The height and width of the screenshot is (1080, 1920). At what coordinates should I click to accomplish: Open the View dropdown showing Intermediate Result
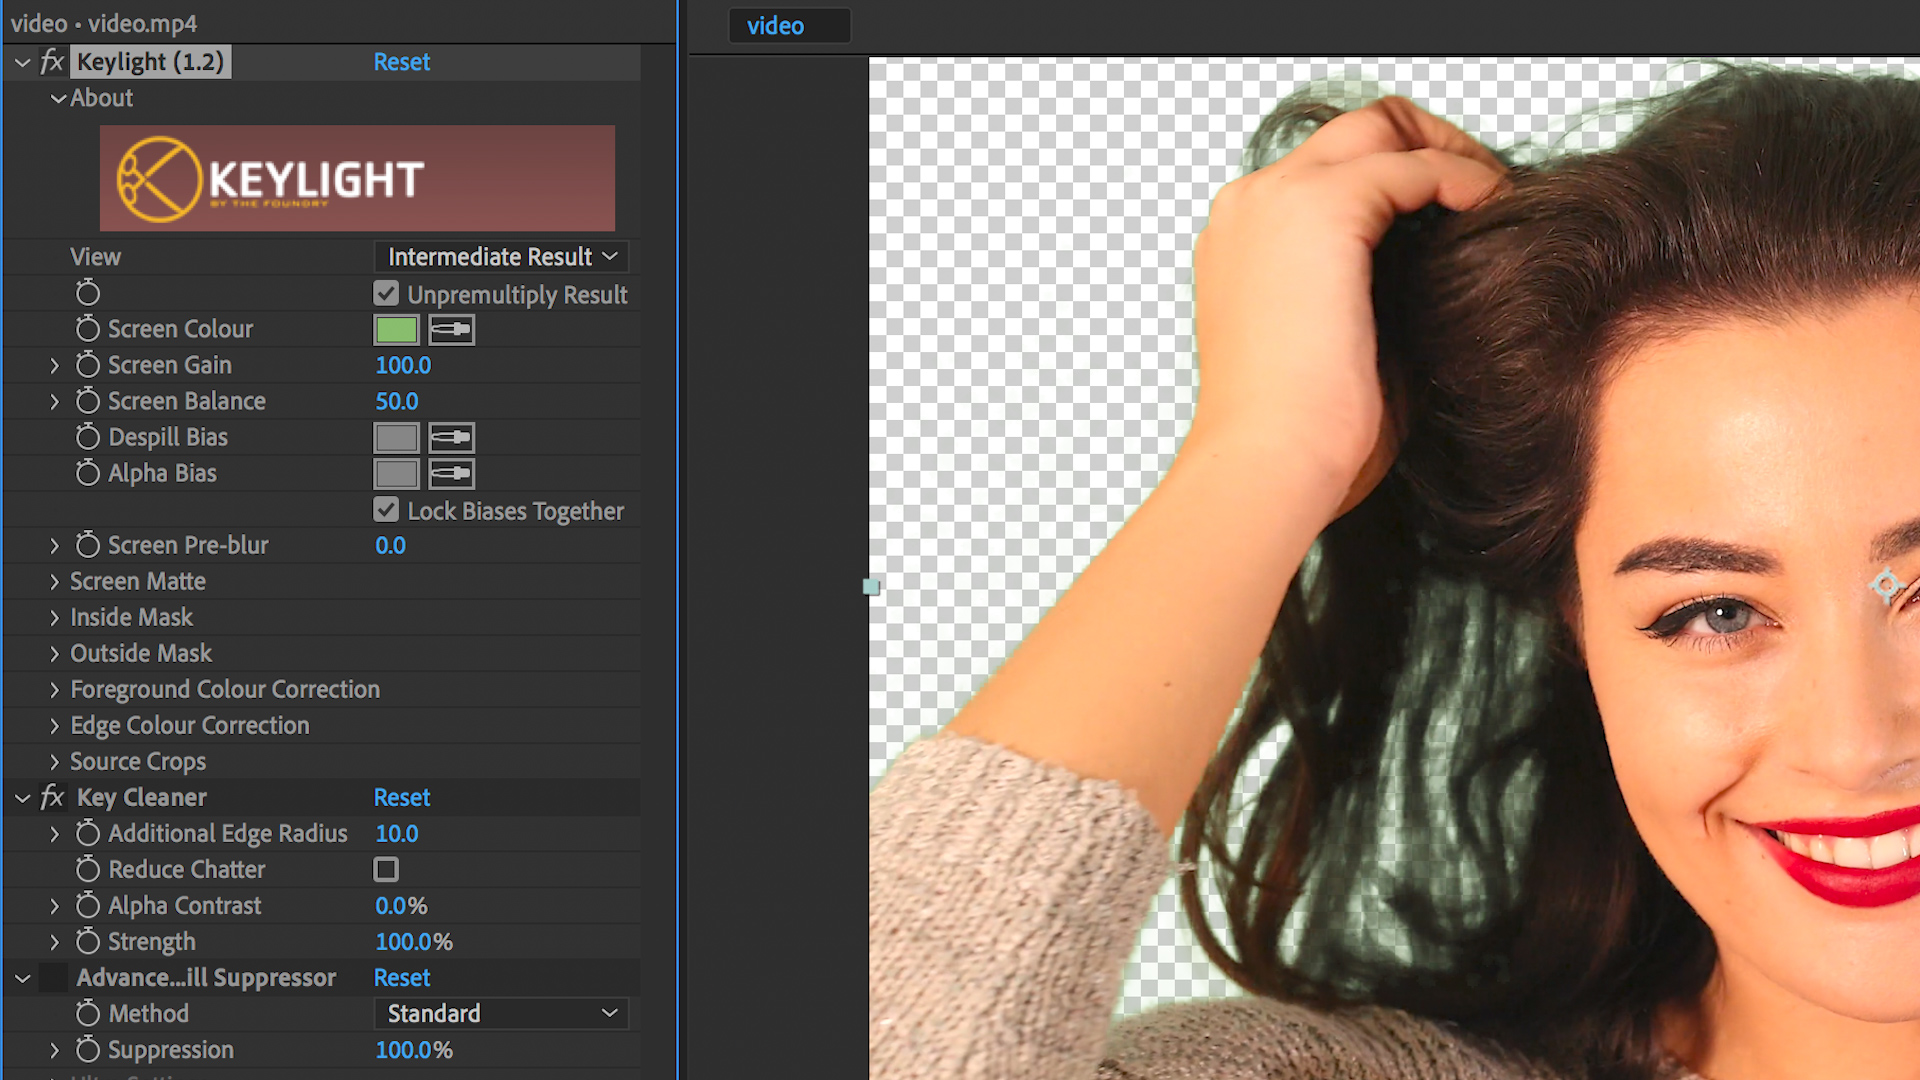(x=501, y=256)
